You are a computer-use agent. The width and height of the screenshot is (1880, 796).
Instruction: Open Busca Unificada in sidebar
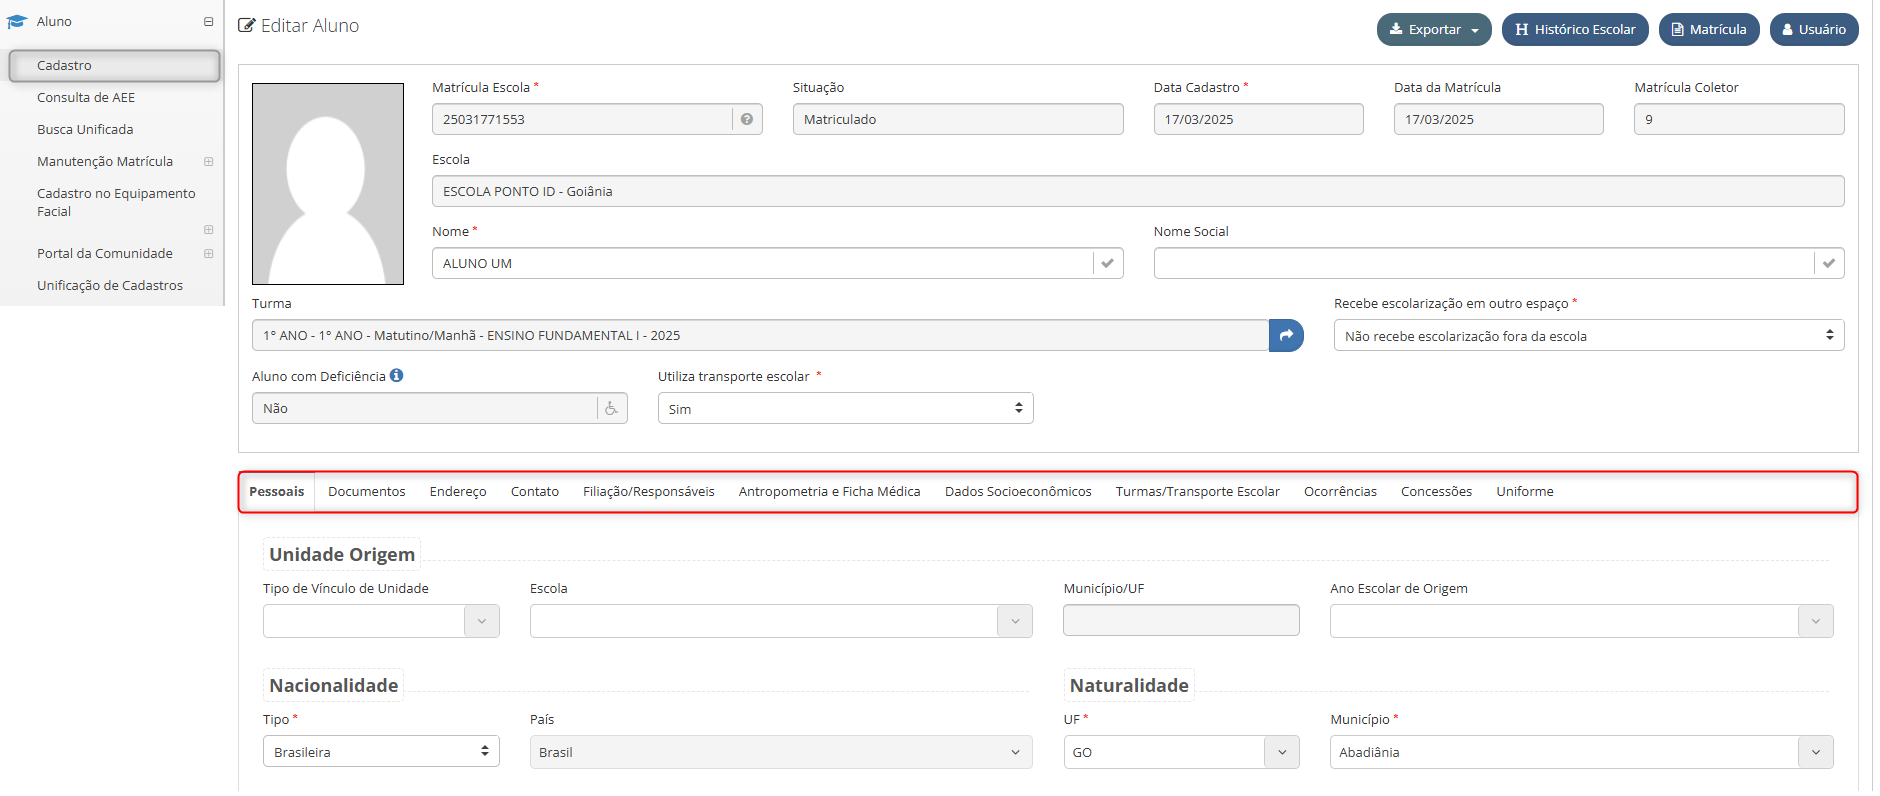pyautogui.click(x=85, y=129)
